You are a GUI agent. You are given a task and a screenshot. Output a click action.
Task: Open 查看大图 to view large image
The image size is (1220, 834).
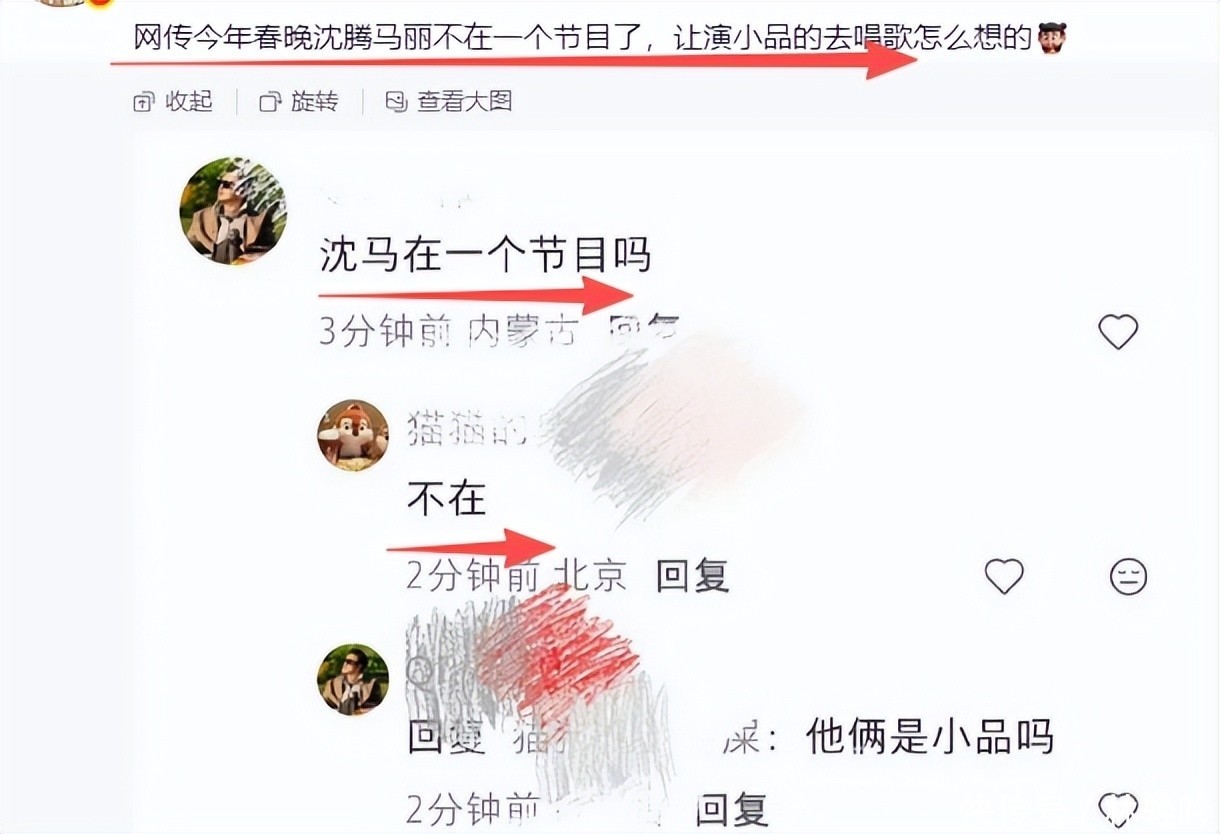pos(449,101)
